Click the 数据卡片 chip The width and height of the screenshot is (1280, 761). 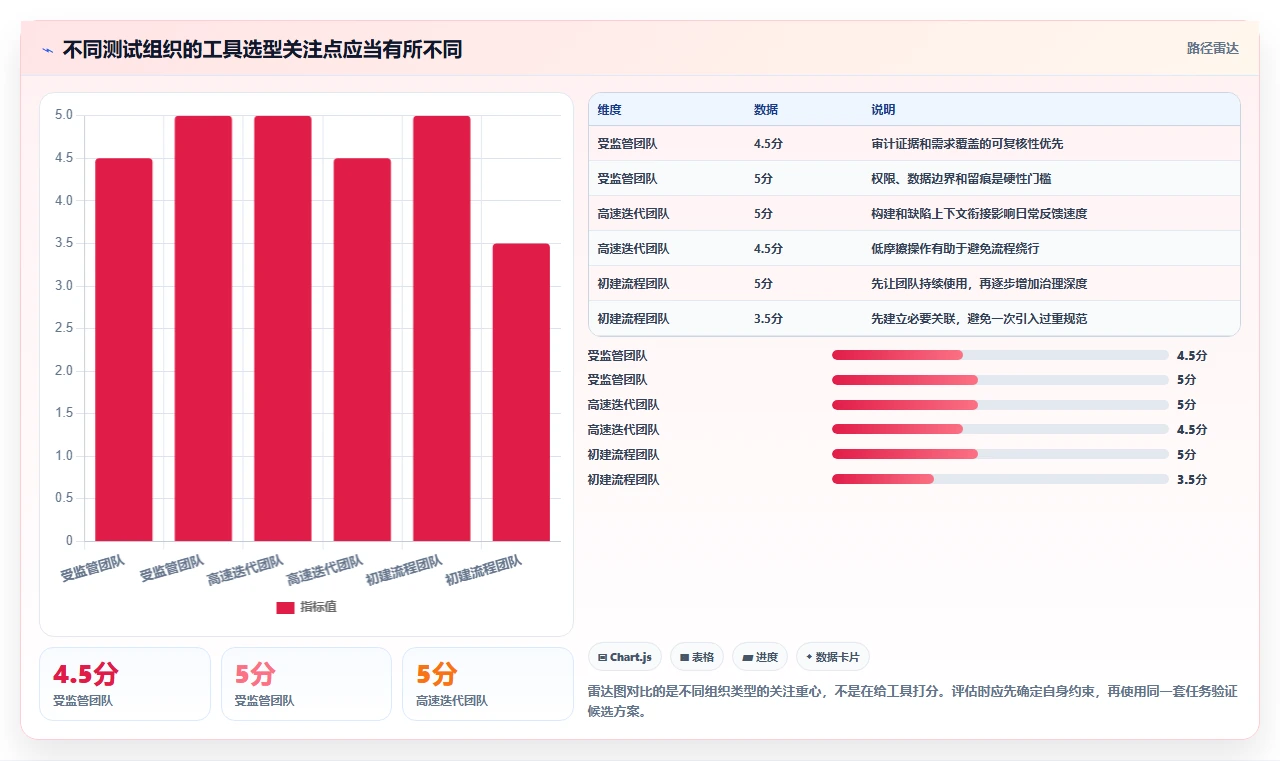(x=833, y=657)
